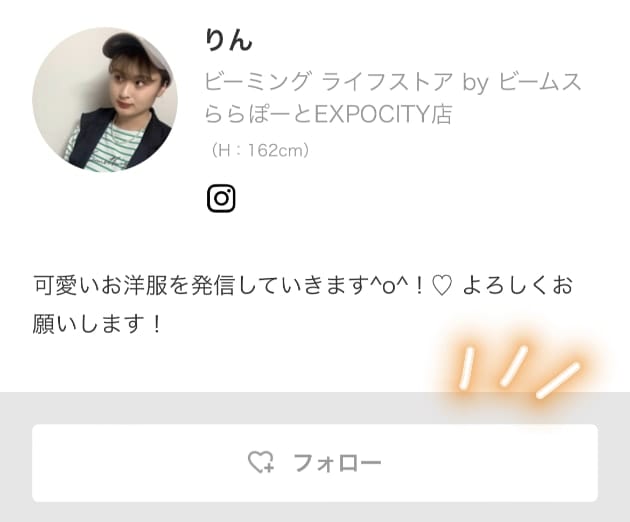Click bio line starting 可愛いお洋服
The image size is (630, 522).
pos(303,286)
